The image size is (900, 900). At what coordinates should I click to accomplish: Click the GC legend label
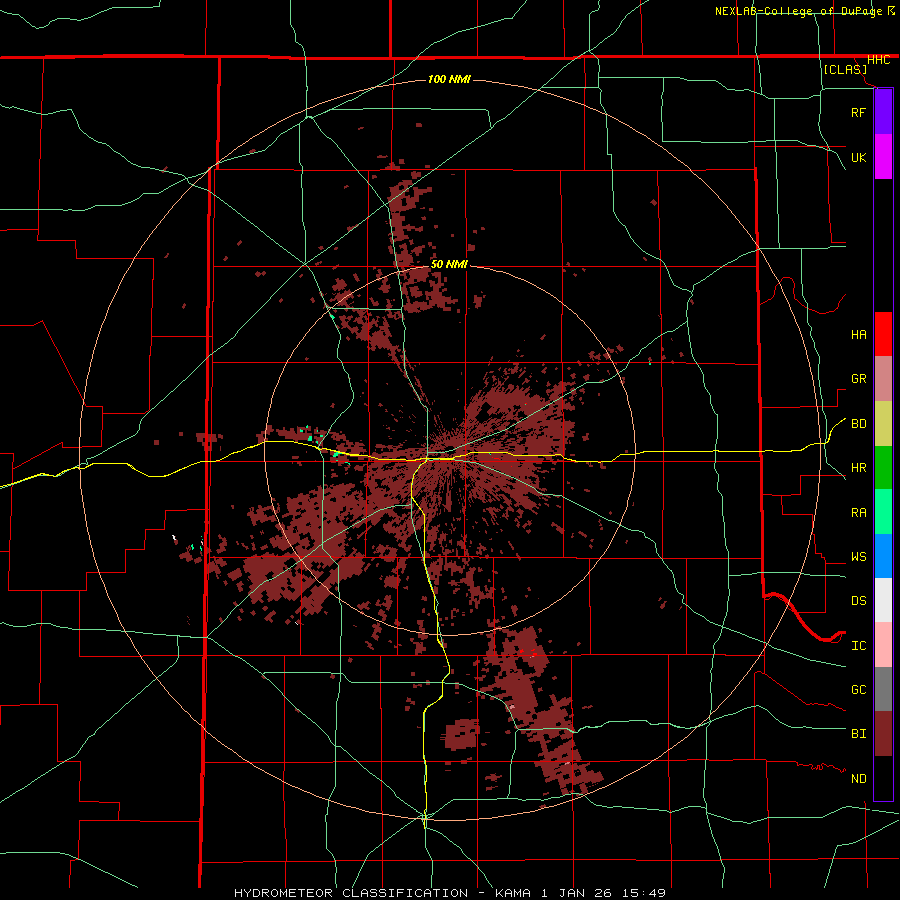click(x=858, y=690)
